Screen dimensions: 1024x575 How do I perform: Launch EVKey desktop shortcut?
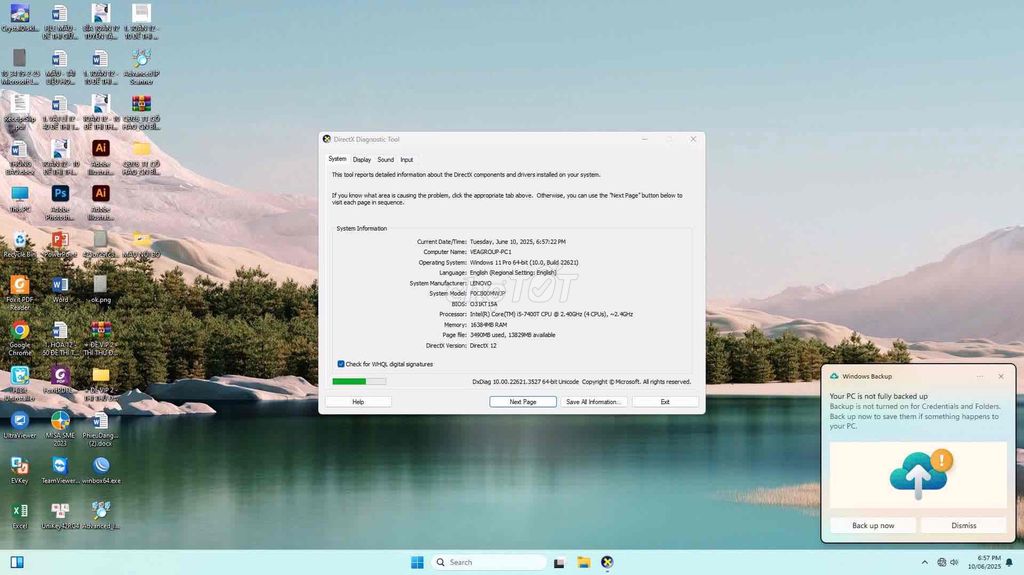[20, 470]
